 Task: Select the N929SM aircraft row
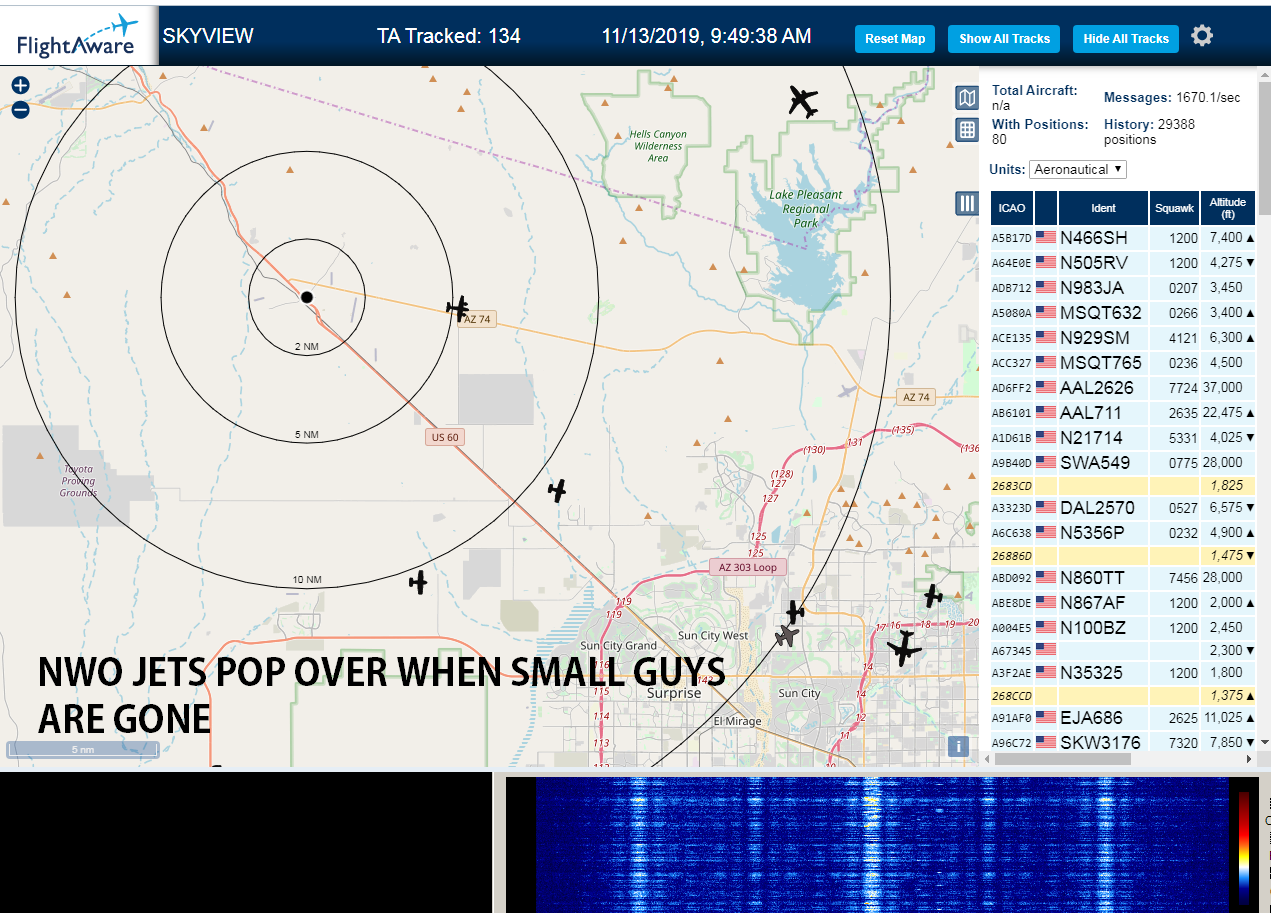1123,338
